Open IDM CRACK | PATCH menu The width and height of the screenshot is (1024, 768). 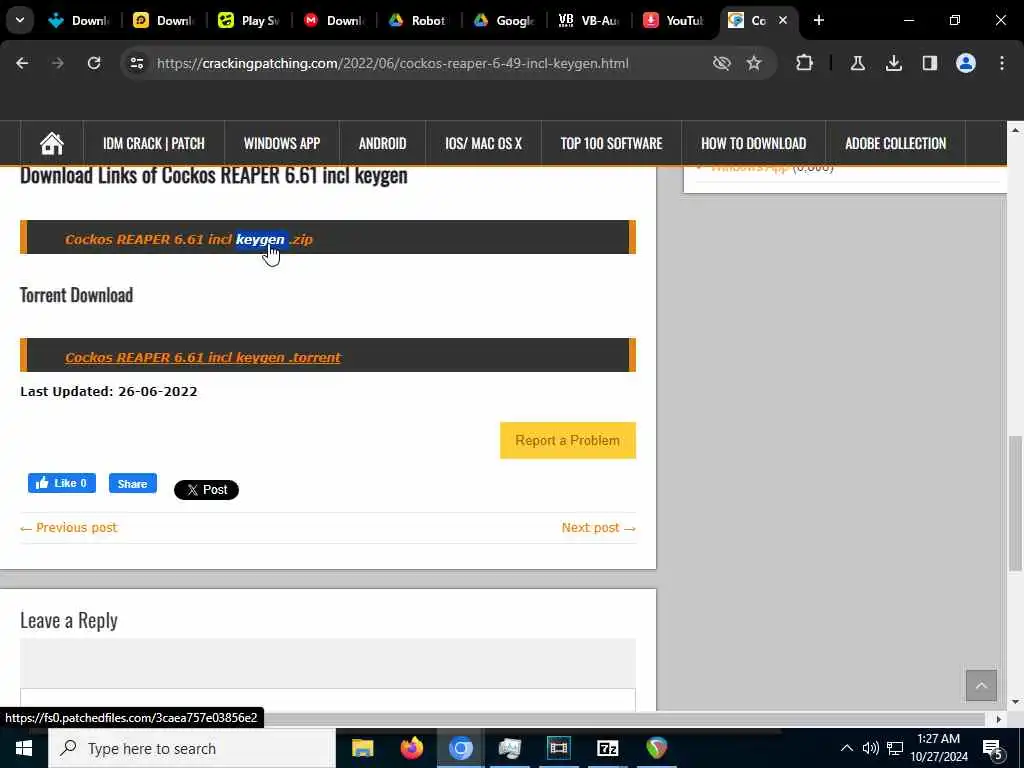pyautogui.click(x=153, y=143)
